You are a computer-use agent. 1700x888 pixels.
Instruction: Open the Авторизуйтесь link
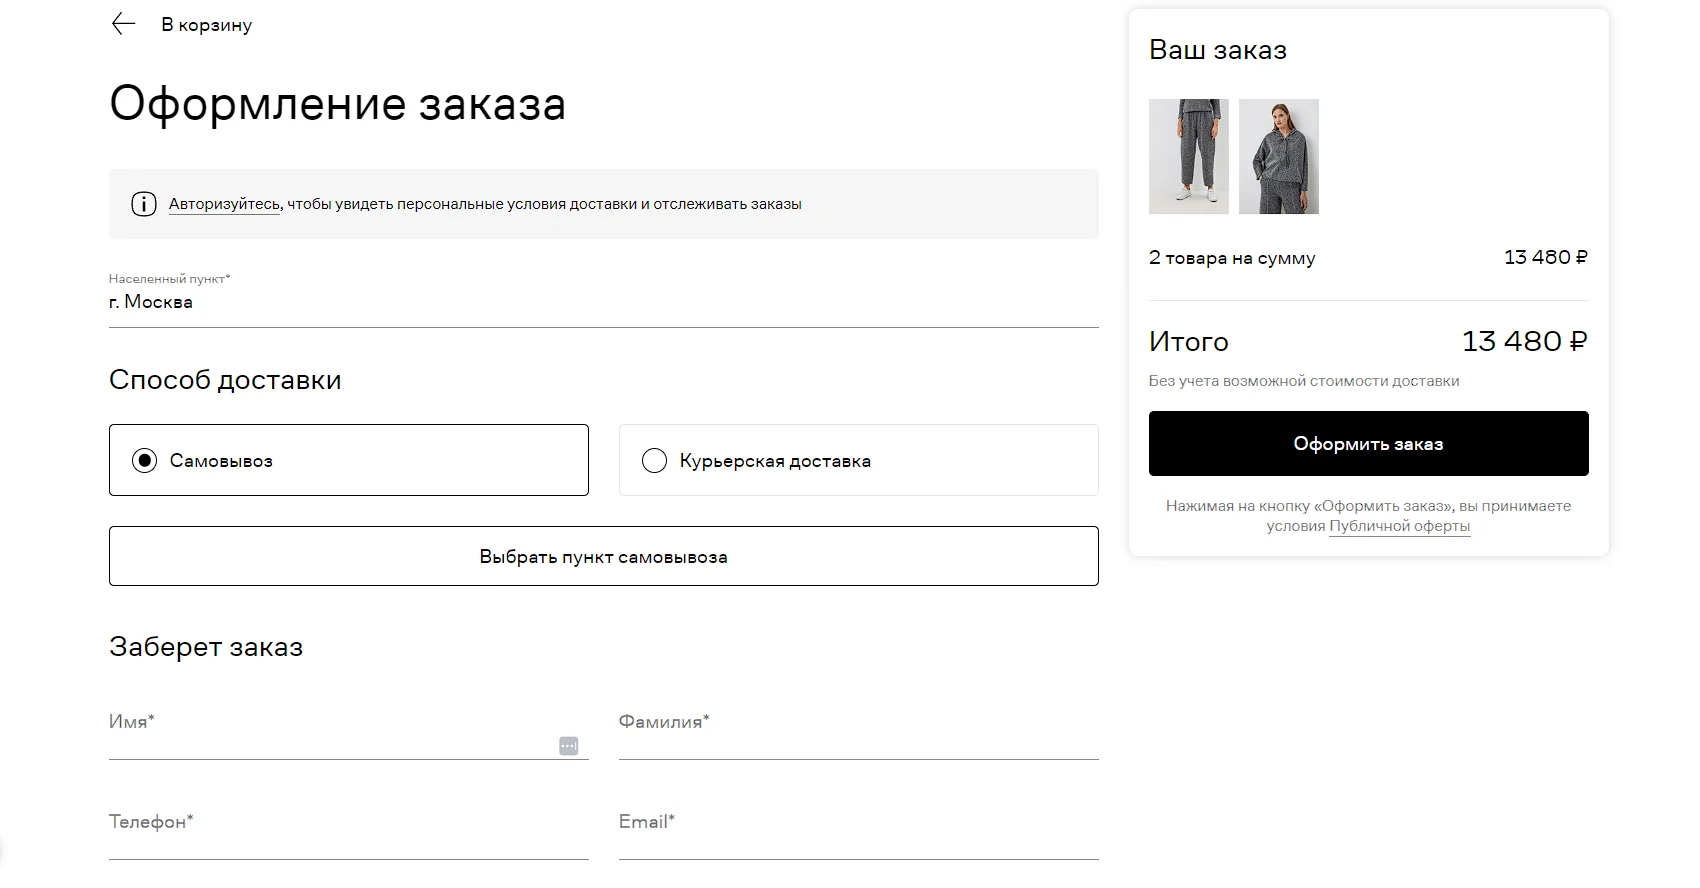(x=224, y=204)
